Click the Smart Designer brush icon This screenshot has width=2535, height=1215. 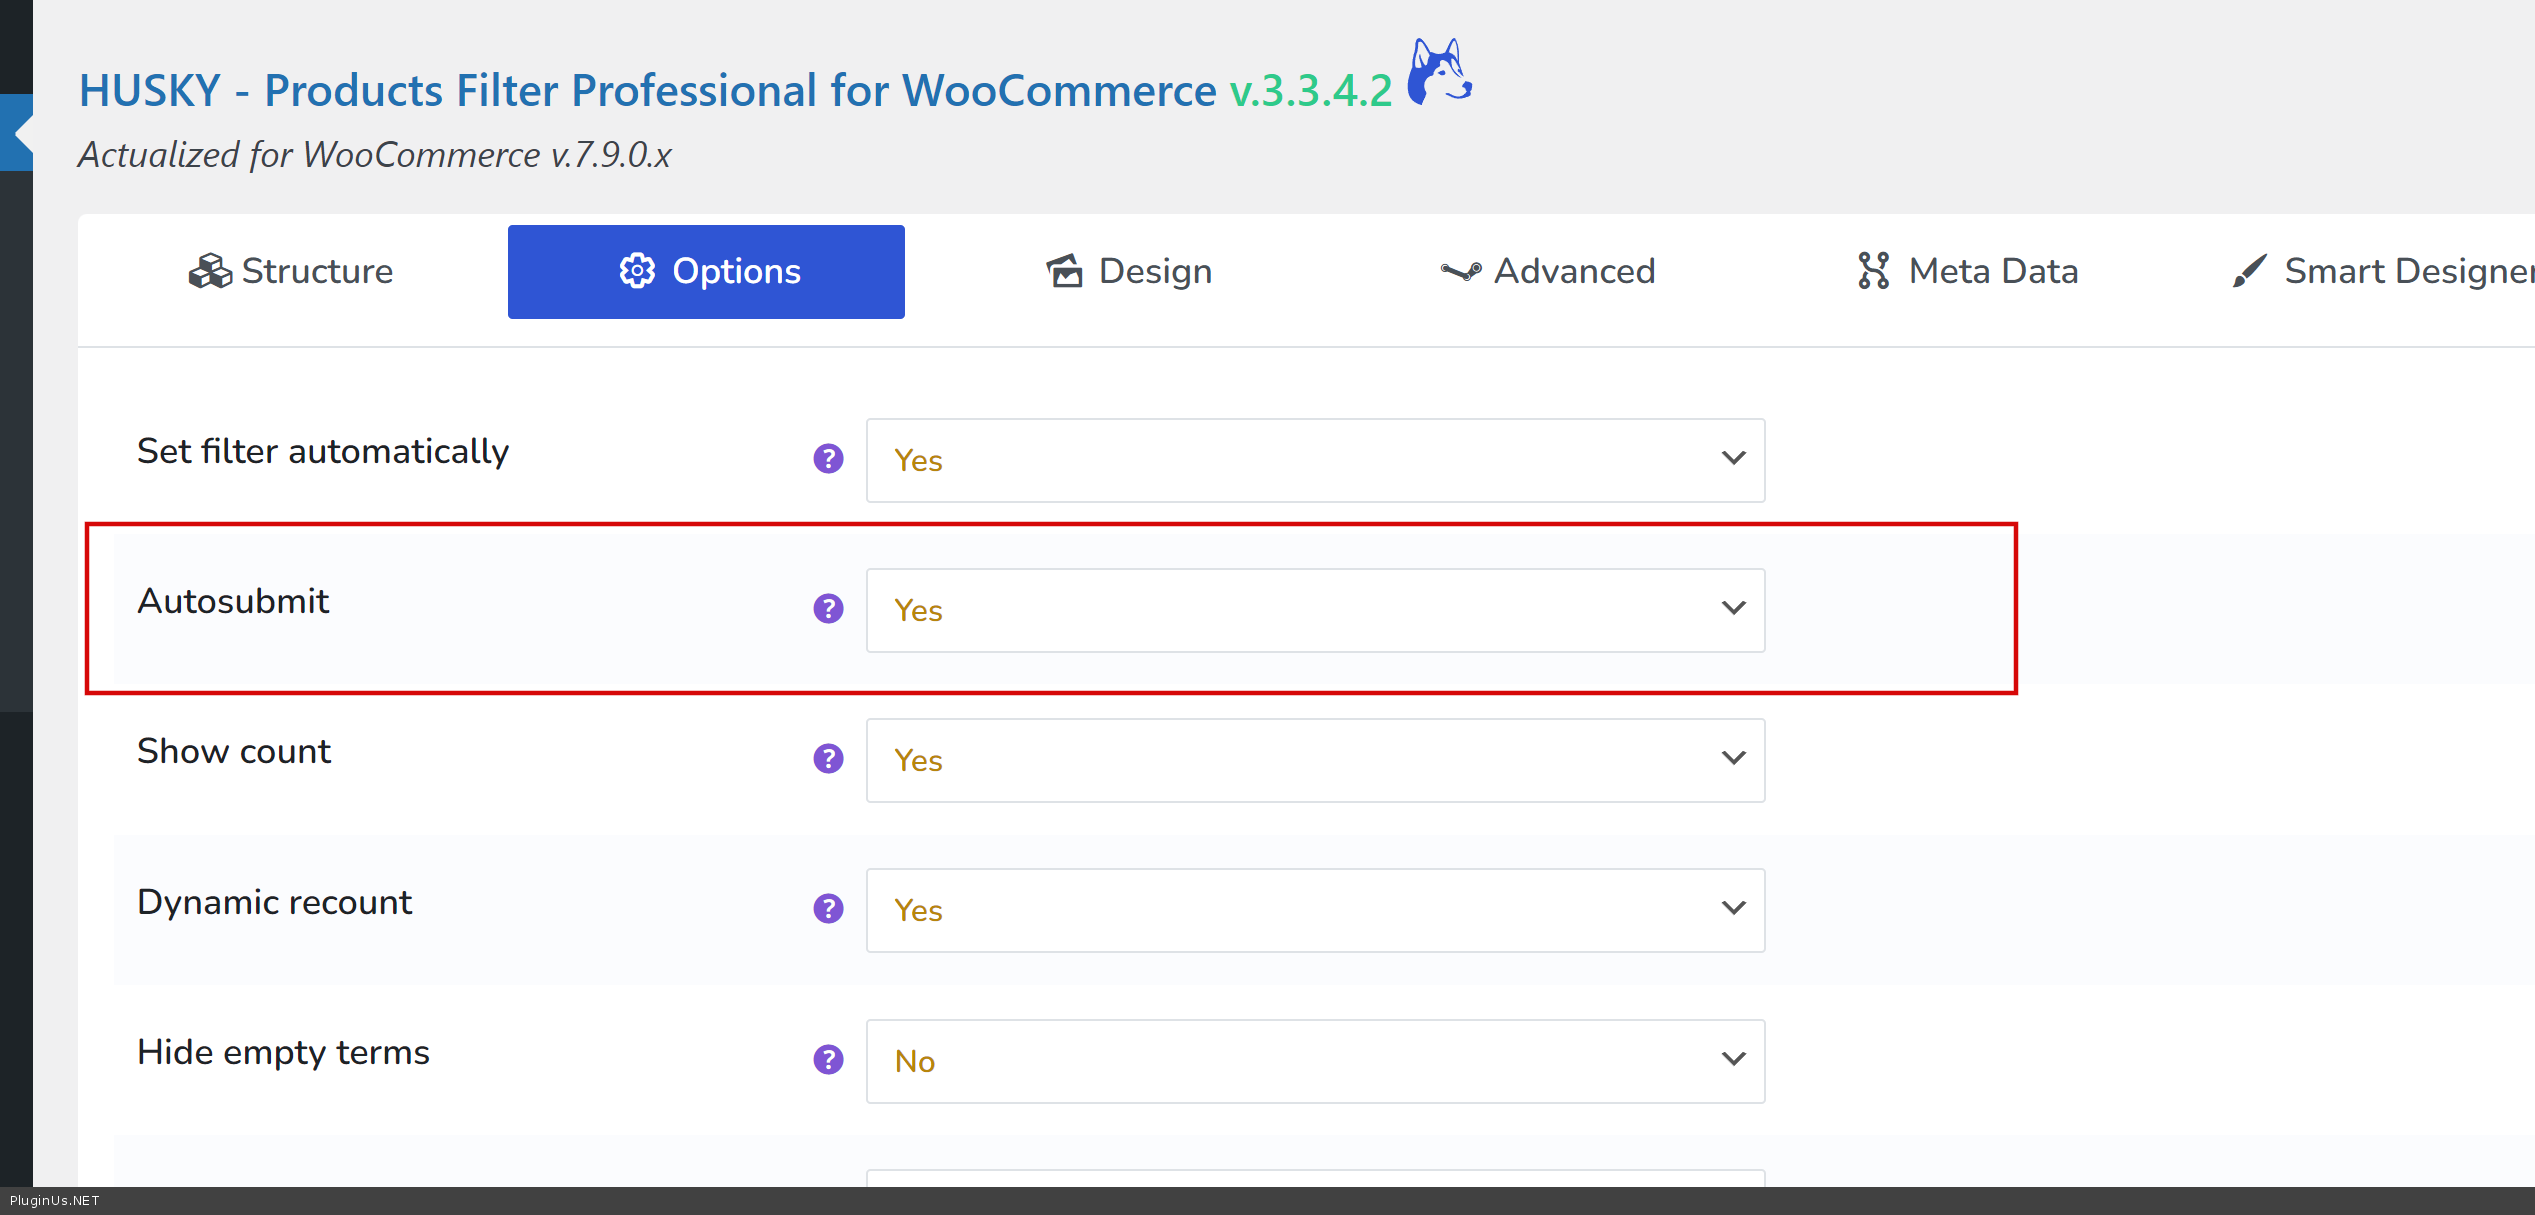pyautogui.click(x=2249, y=271)
